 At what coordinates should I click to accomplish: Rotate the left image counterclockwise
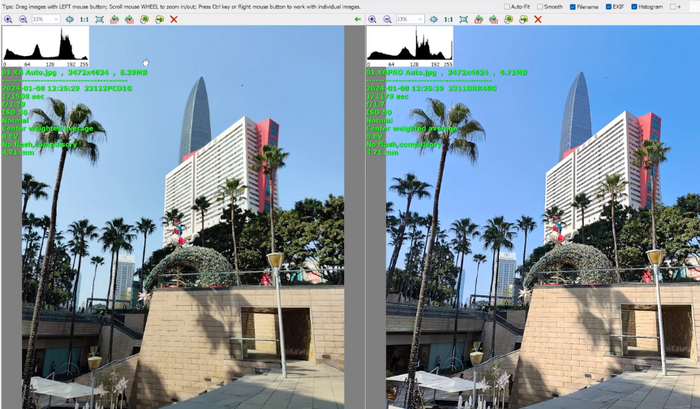(115, 19)
